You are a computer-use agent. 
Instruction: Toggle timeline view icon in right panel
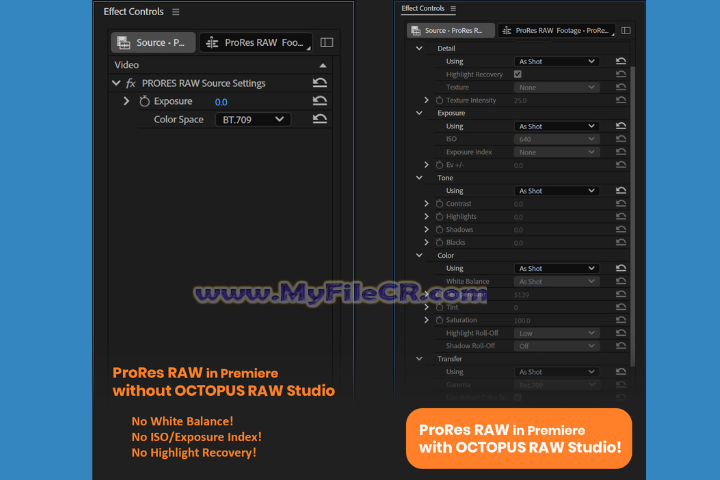tap(625, 30)
